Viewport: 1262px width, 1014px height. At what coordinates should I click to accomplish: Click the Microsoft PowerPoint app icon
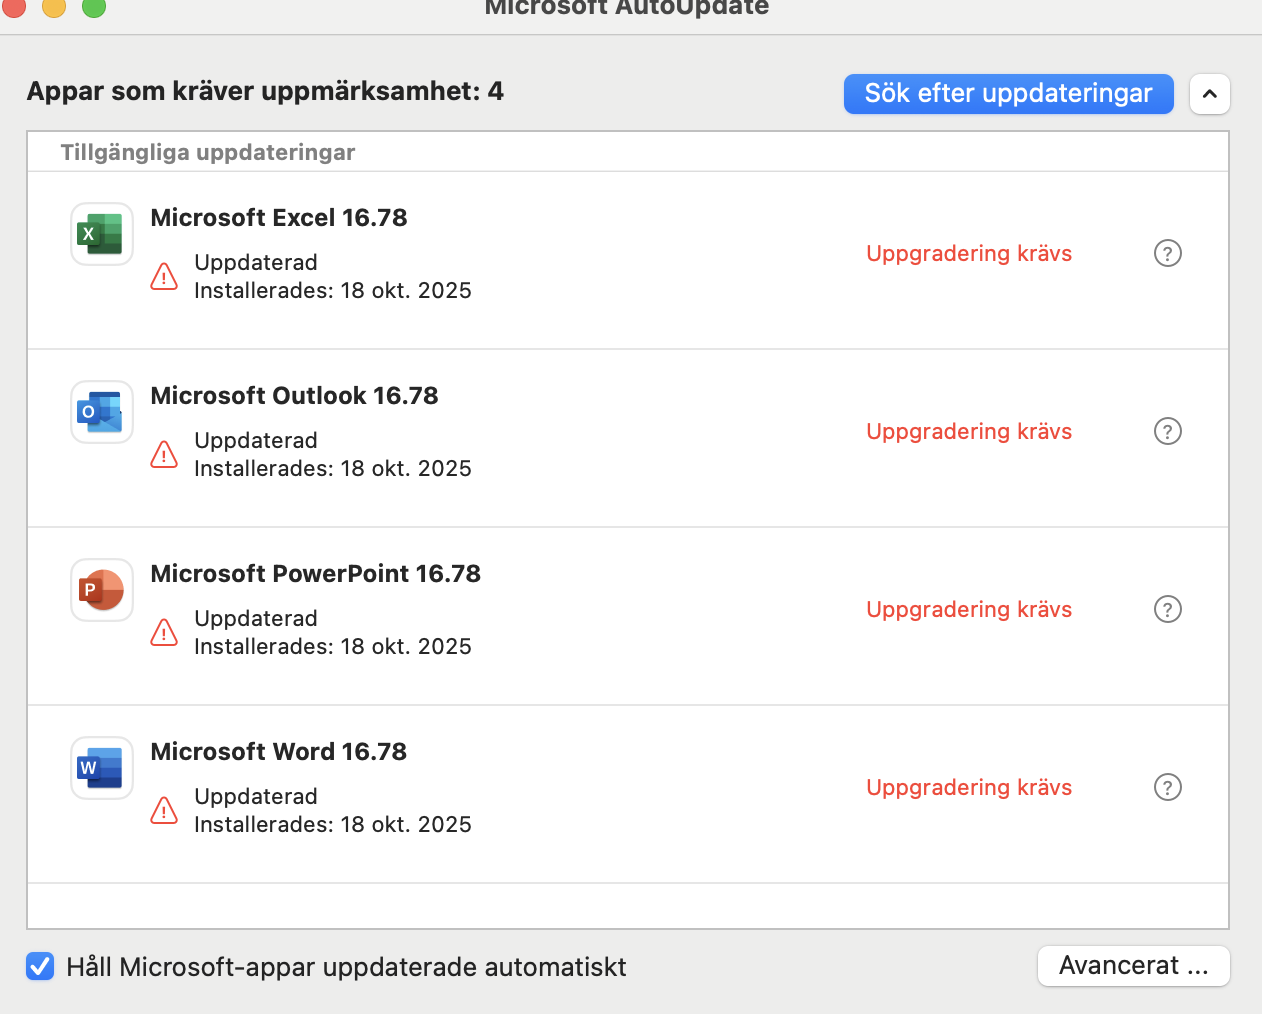(101, 590)
